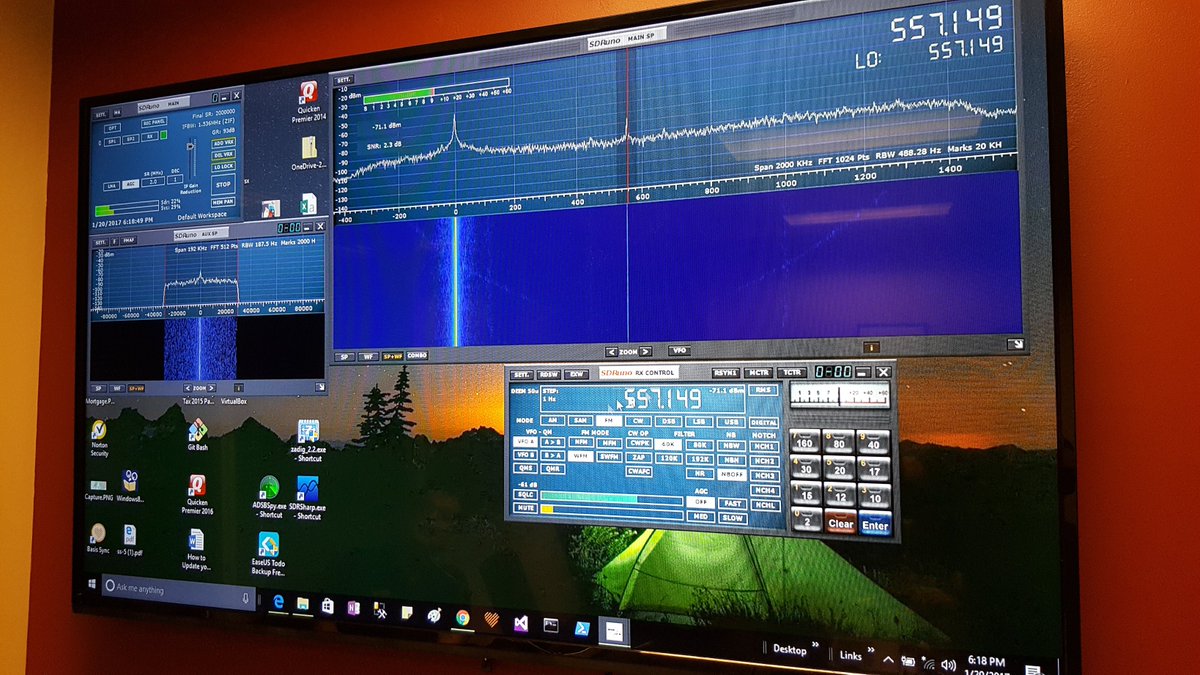The width and height of the screenshot is (1200, 675).
Task: Open OneNote from the taskbar
Action: (x=353, y=607)
